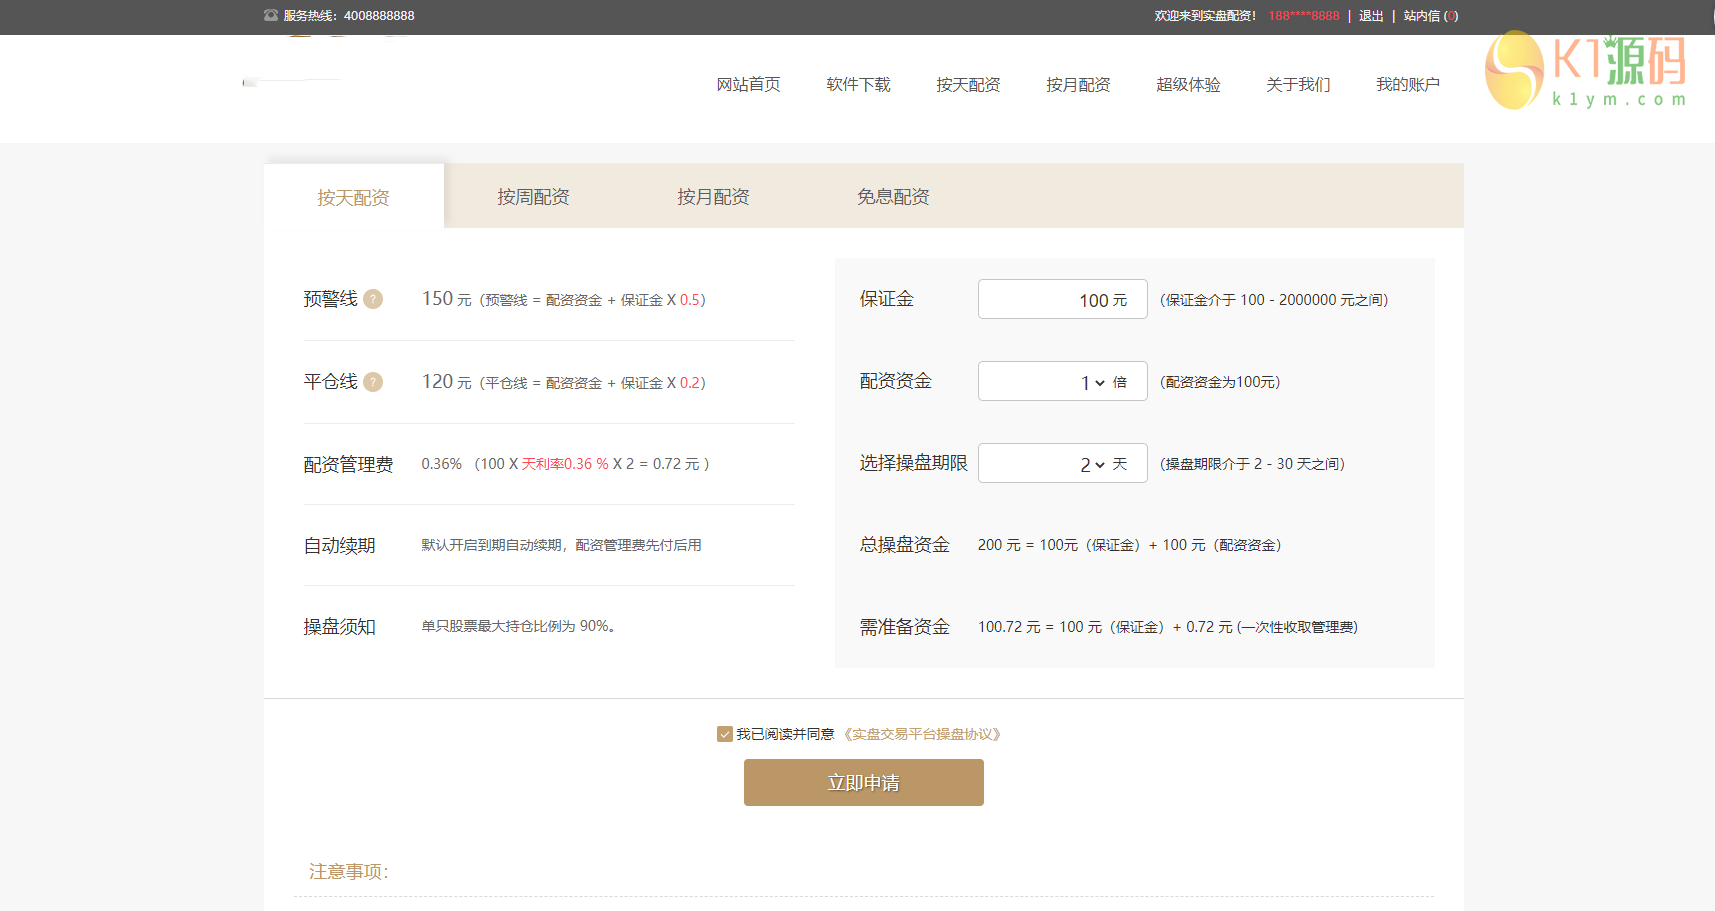Image resolution: width=1715 pixels, height=911 pixels.
Task: Open the 实盘交易平台操盘协议 link
Action: click(922, 734)
